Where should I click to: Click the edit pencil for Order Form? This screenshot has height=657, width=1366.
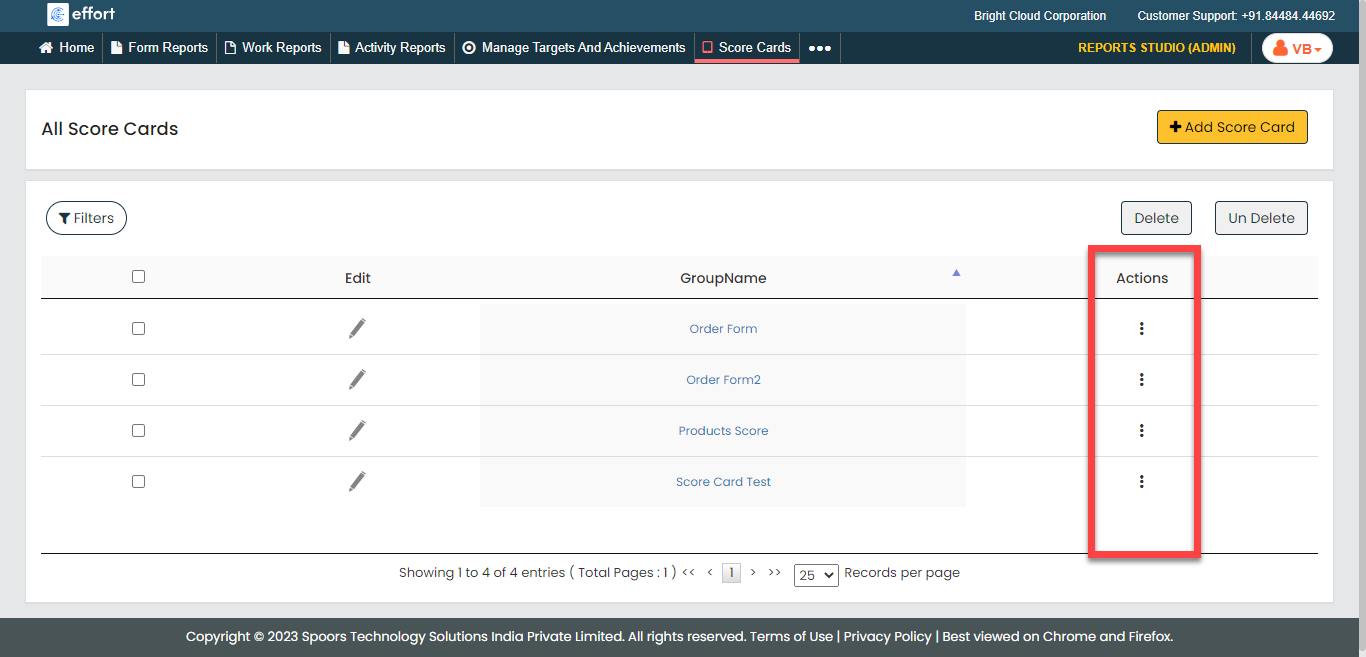(x=357, y=328)
